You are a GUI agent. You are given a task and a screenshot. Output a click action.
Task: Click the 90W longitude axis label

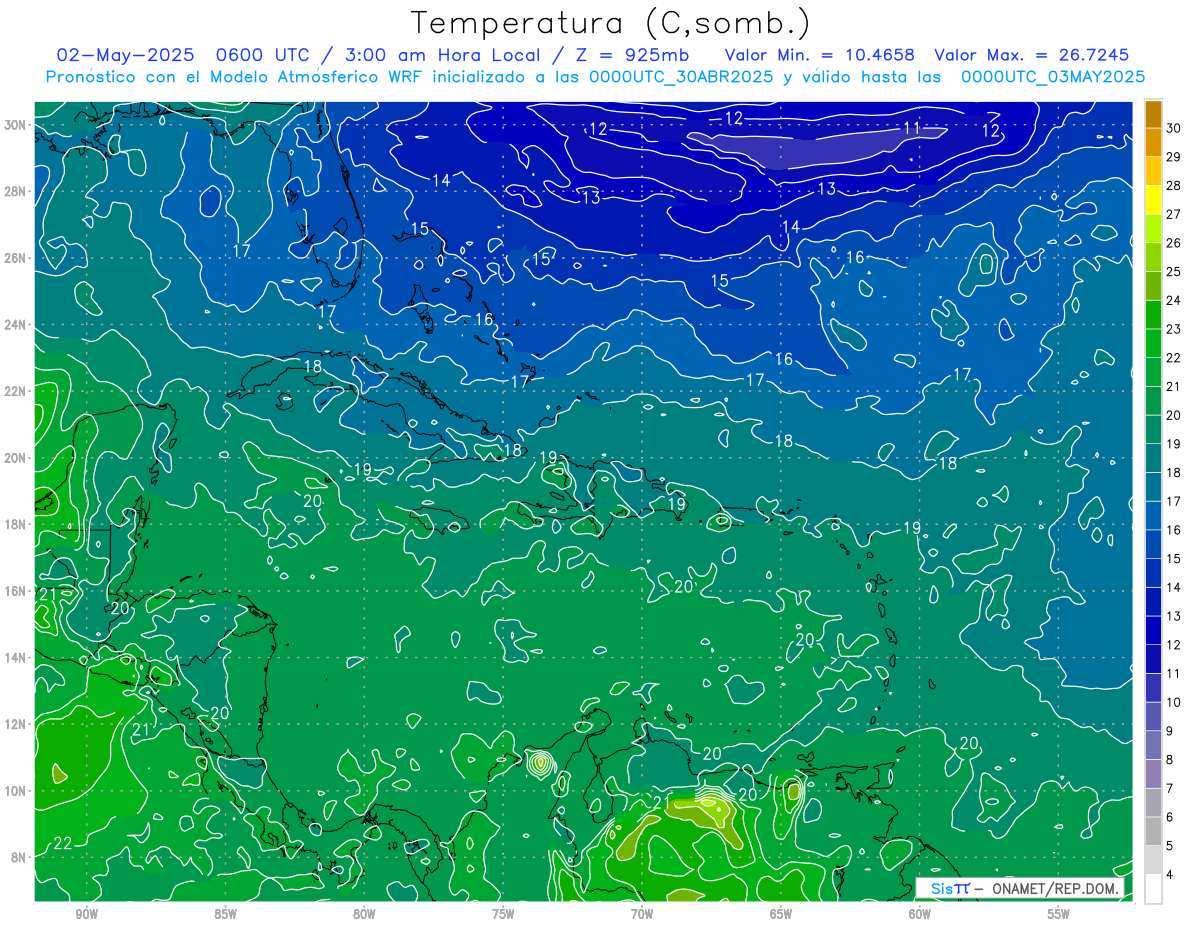86,914
